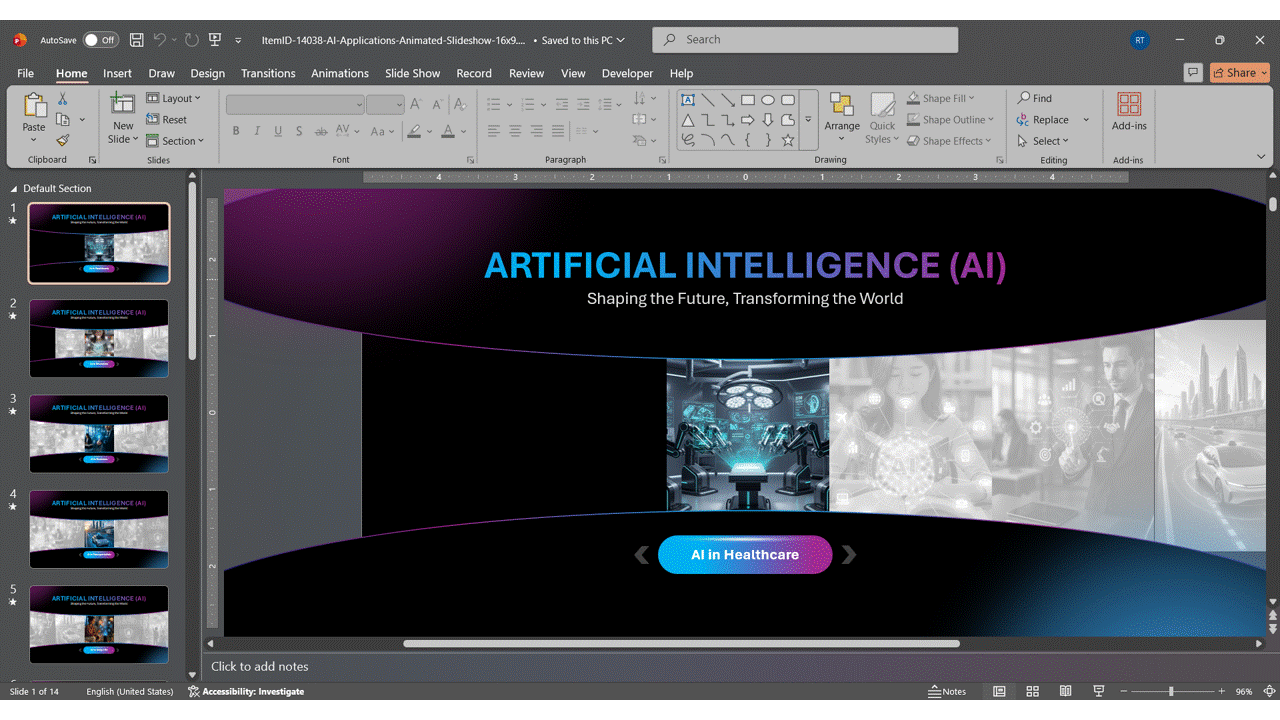The image size is (1280, 720).
Task: Click the Center align icon
Action: (x=515, y=131)
